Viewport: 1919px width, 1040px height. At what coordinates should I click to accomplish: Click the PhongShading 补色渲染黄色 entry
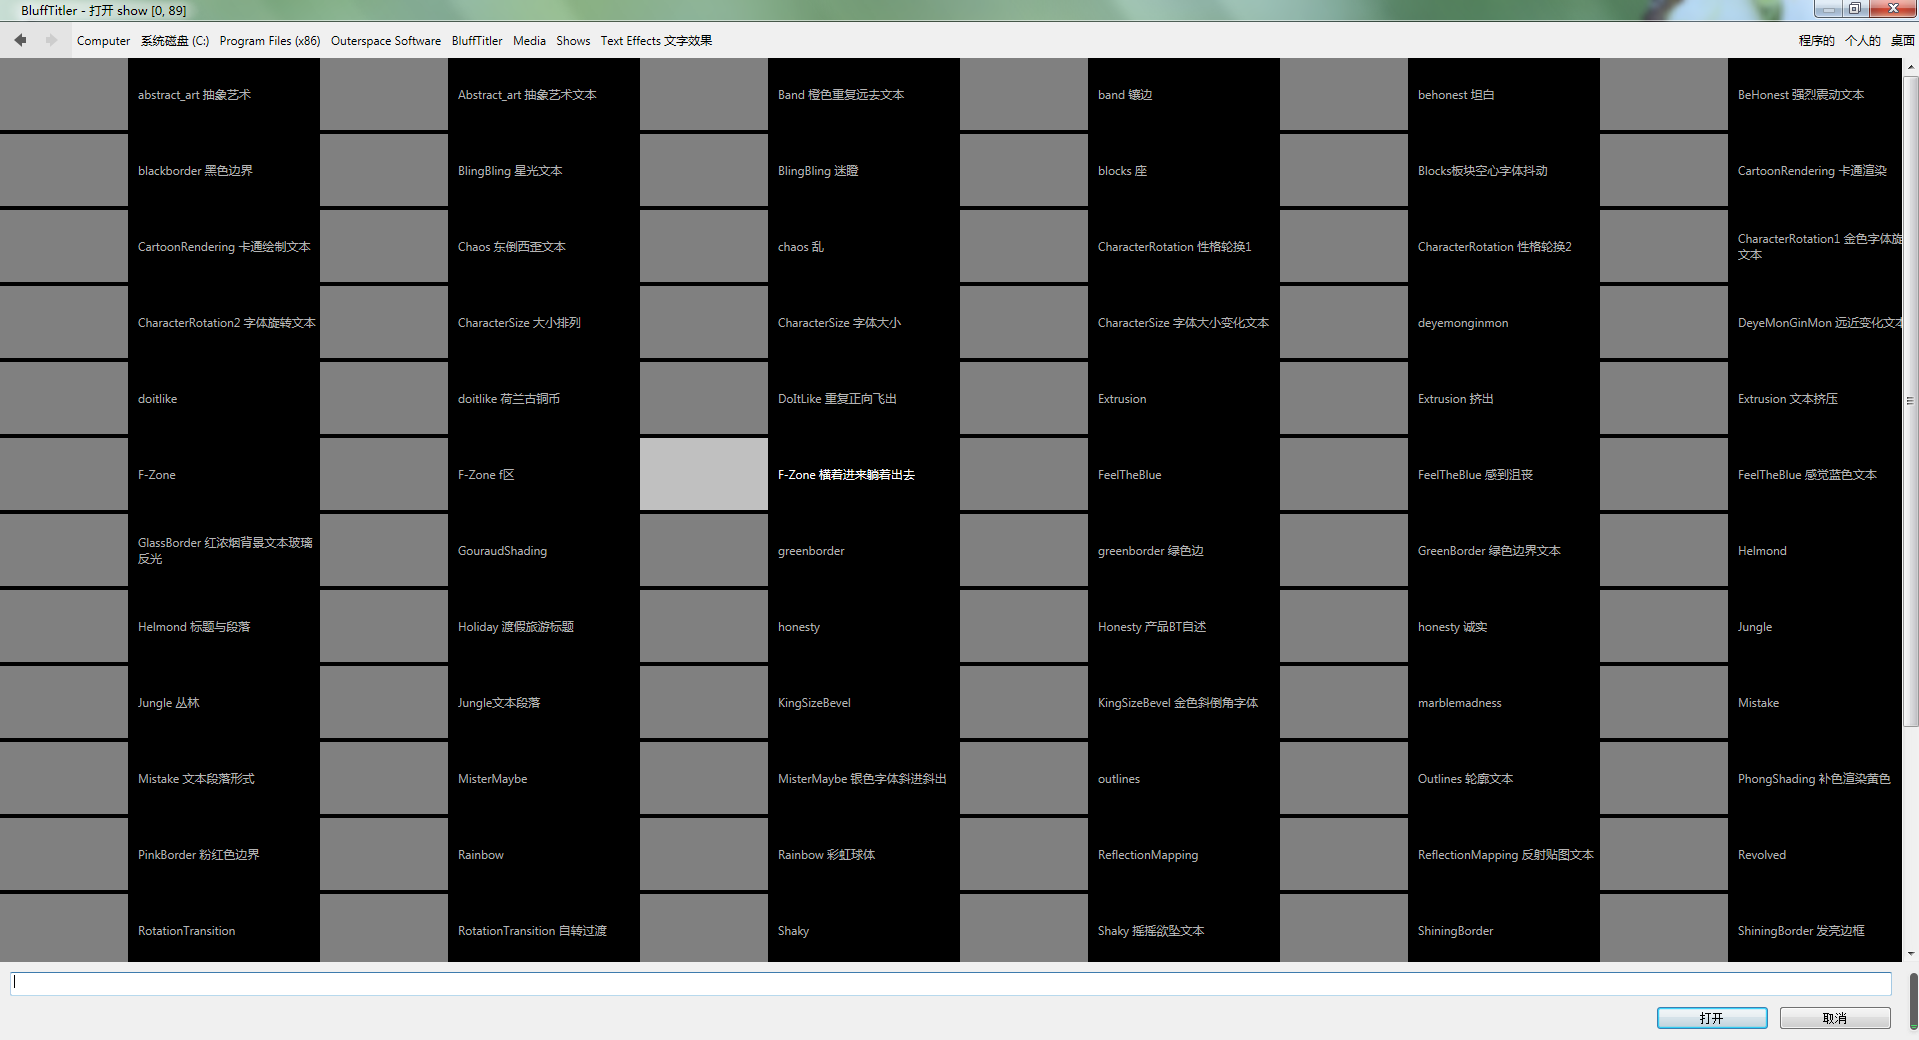[1814, 779]
